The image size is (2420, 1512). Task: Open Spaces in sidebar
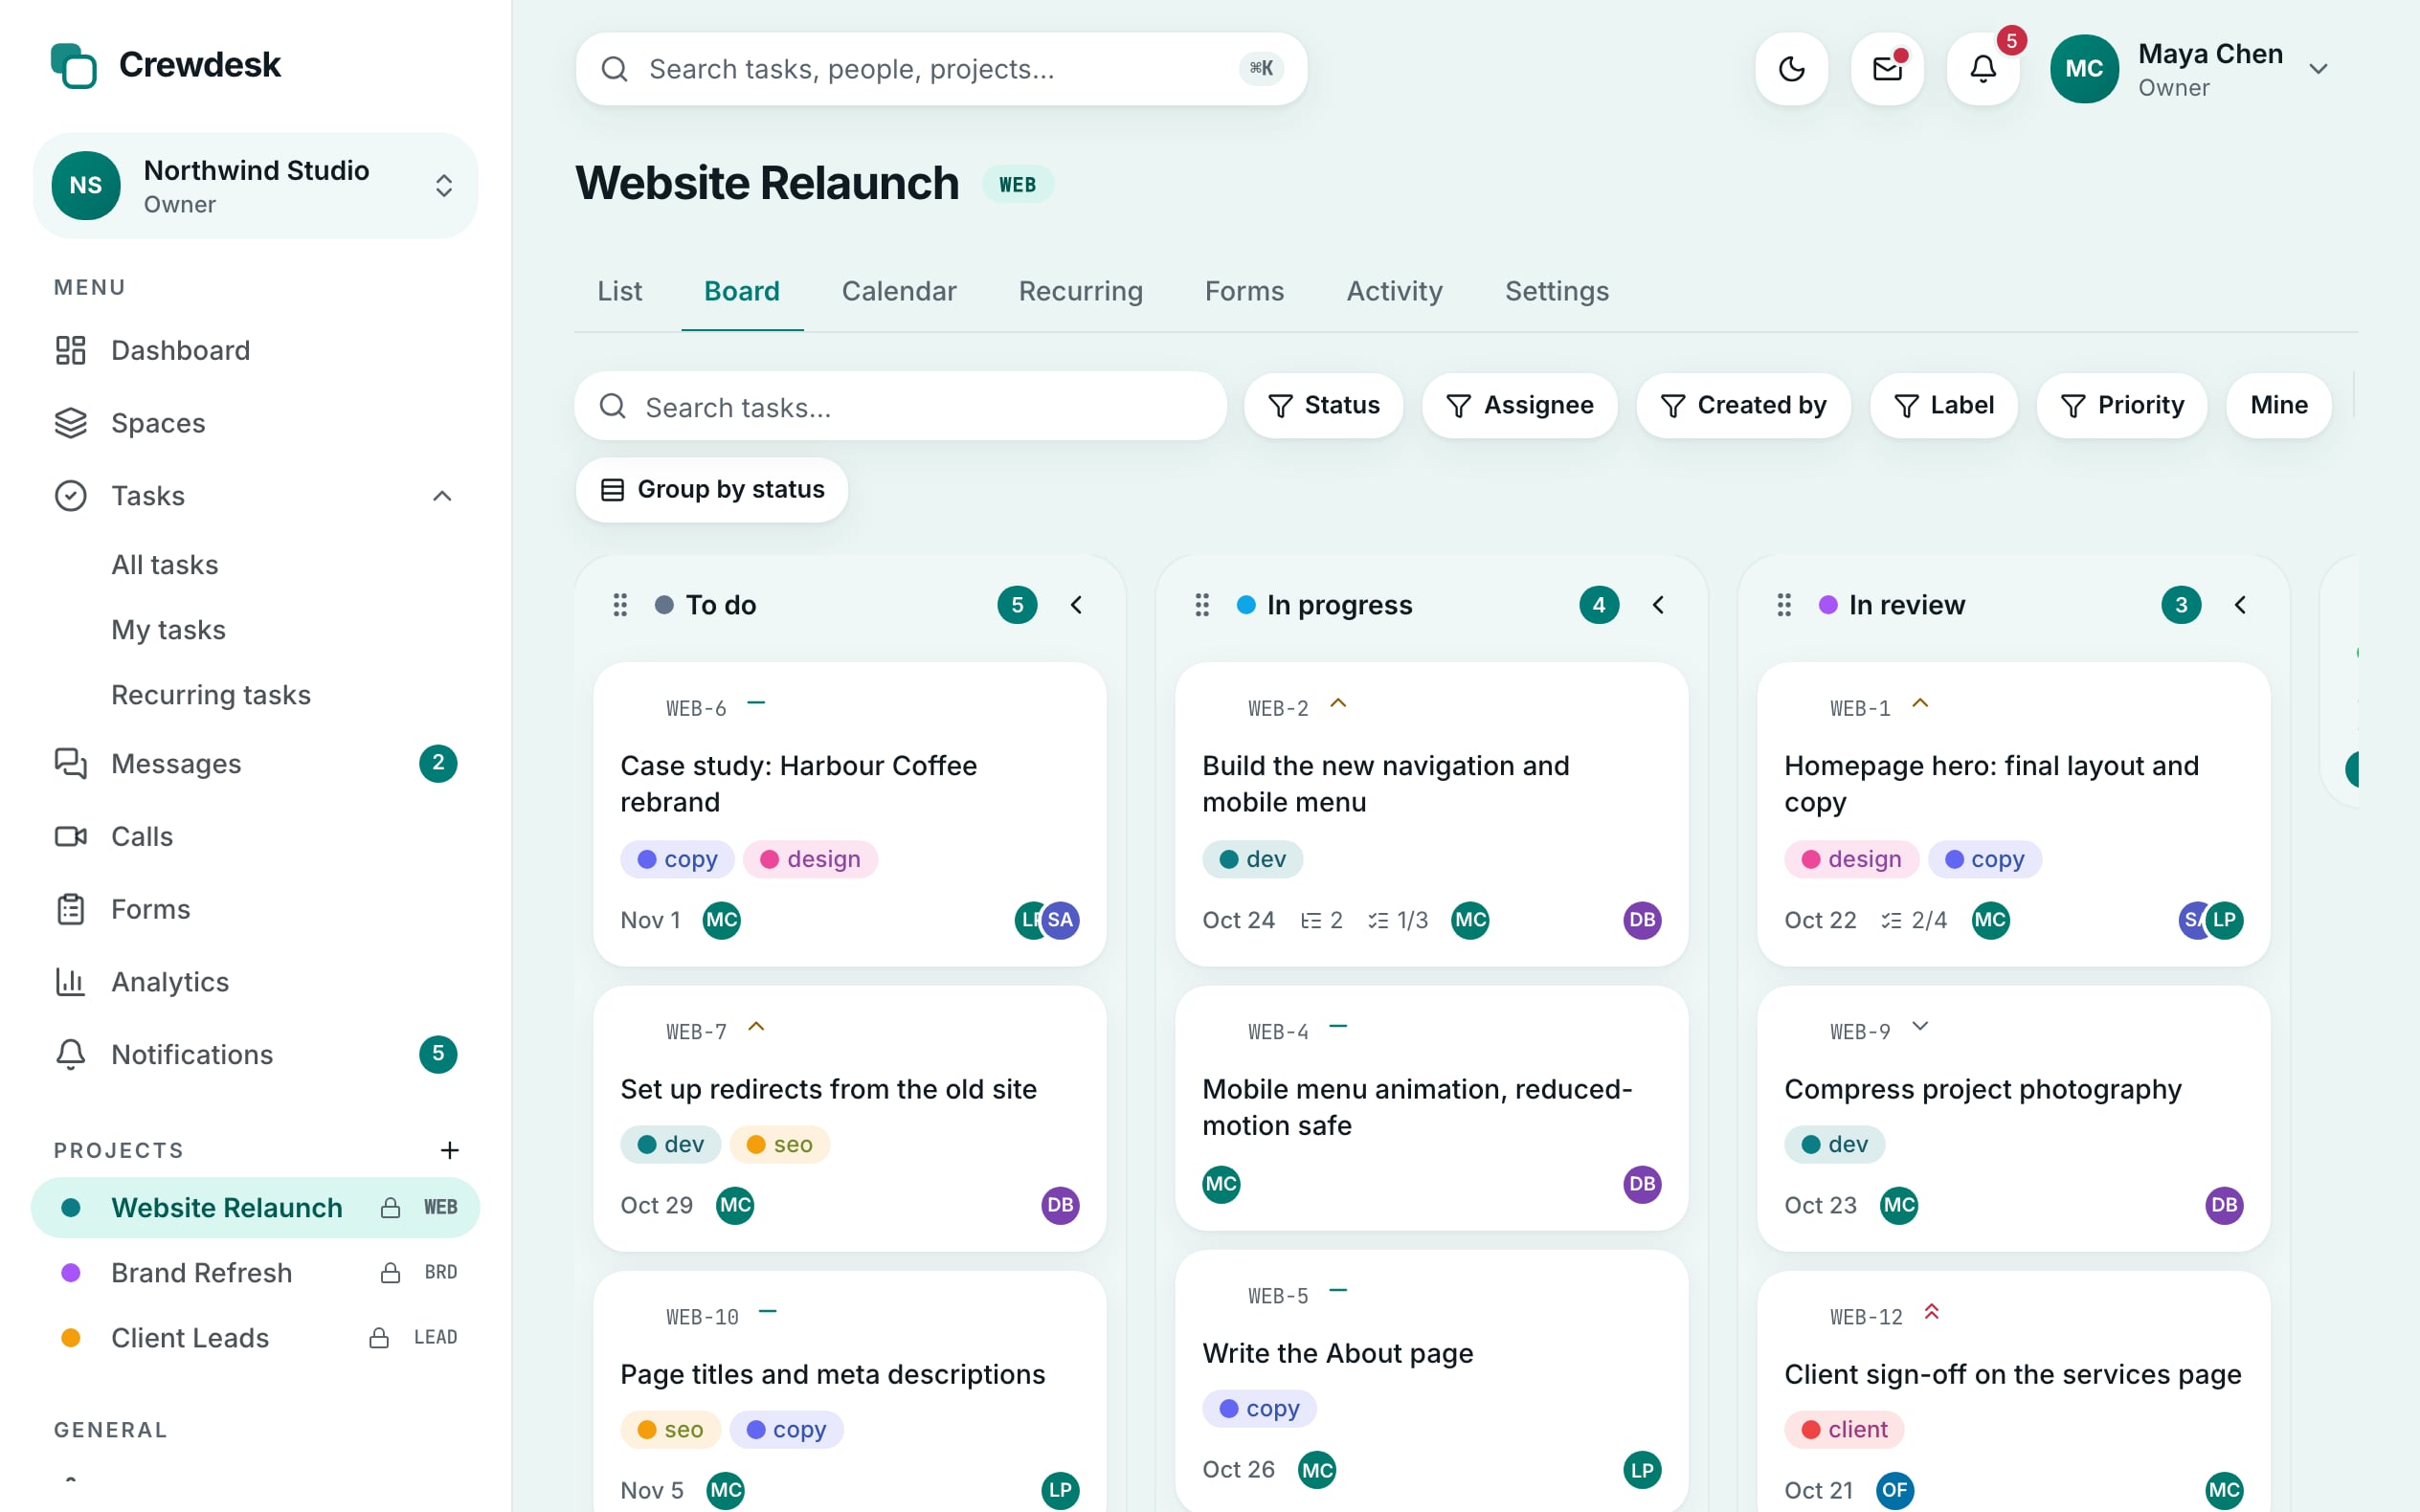255,423
